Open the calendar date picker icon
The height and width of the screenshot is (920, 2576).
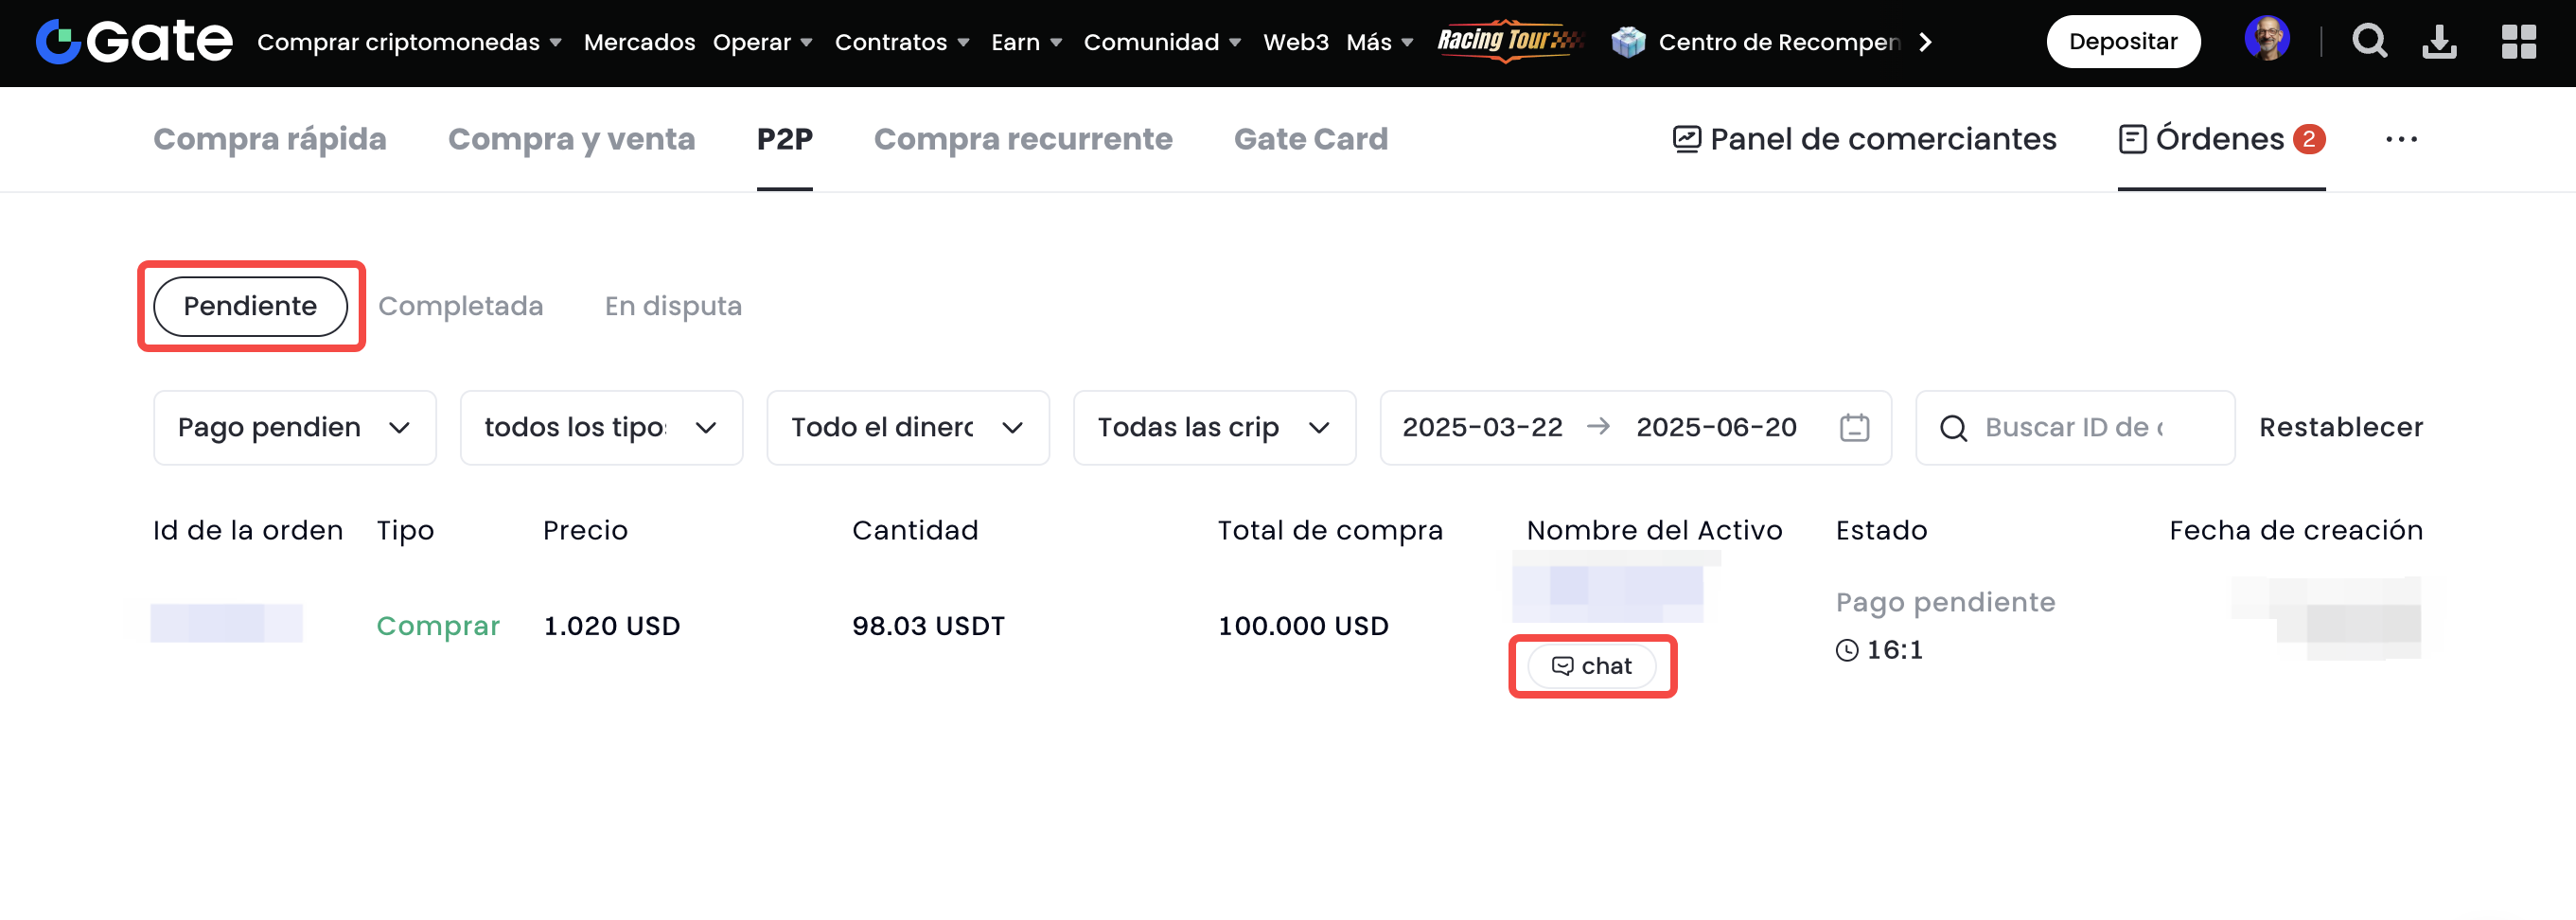(x=1854, y=428)
